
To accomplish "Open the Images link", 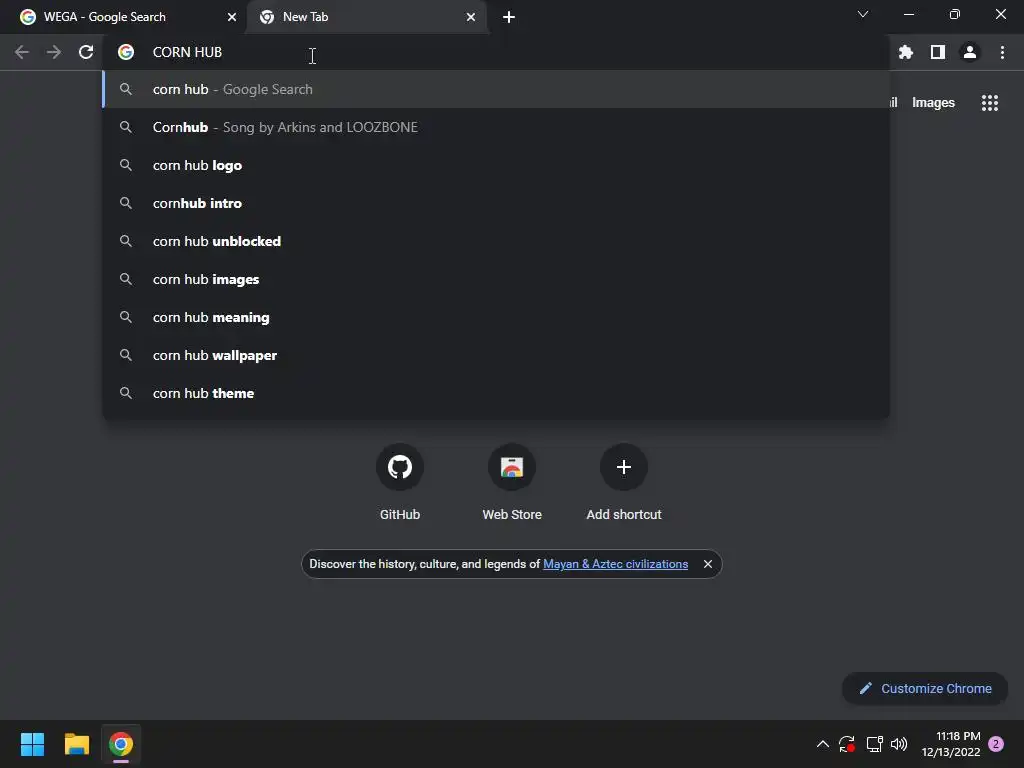I will (933, 103).
